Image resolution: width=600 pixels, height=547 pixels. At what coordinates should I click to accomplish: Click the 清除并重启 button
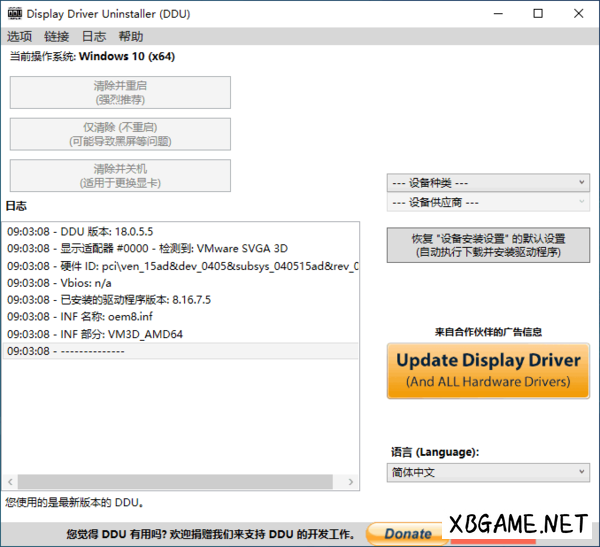120,92
